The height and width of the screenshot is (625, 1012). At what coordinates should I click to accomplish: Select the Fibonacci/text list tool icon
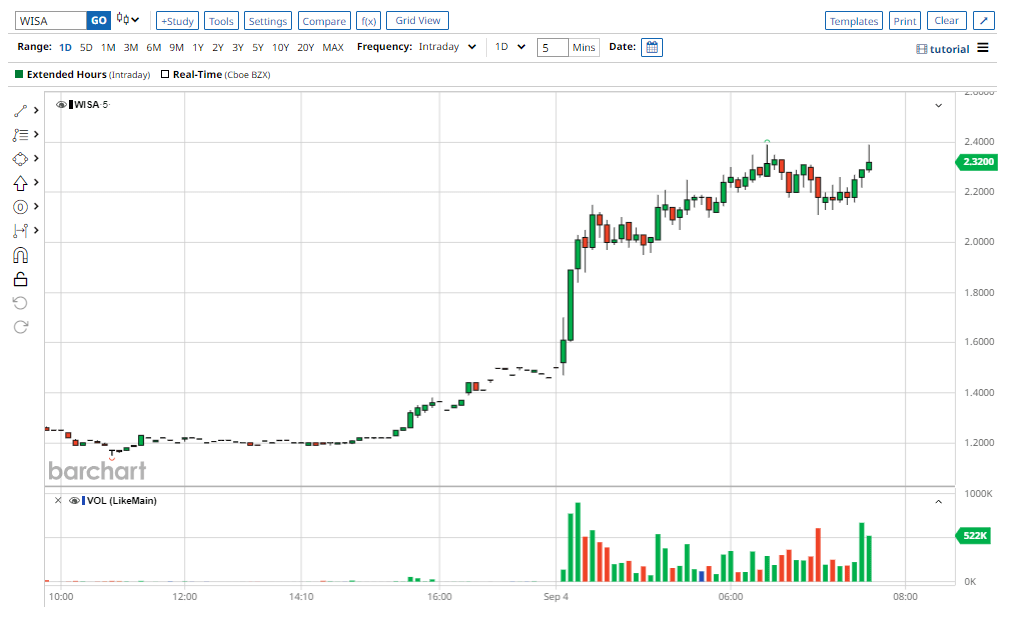[20, 135]
